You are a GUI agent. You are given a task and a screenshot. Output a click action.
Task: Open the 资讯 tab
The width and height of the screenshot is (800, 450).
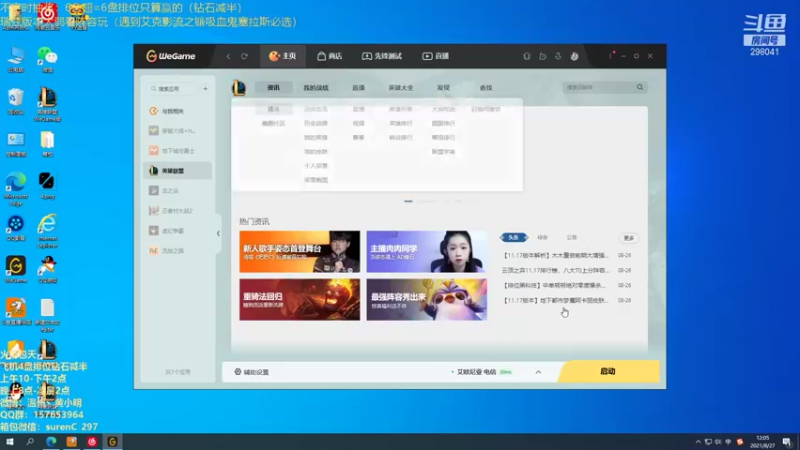pyautogui.click(x=273, y=88)
